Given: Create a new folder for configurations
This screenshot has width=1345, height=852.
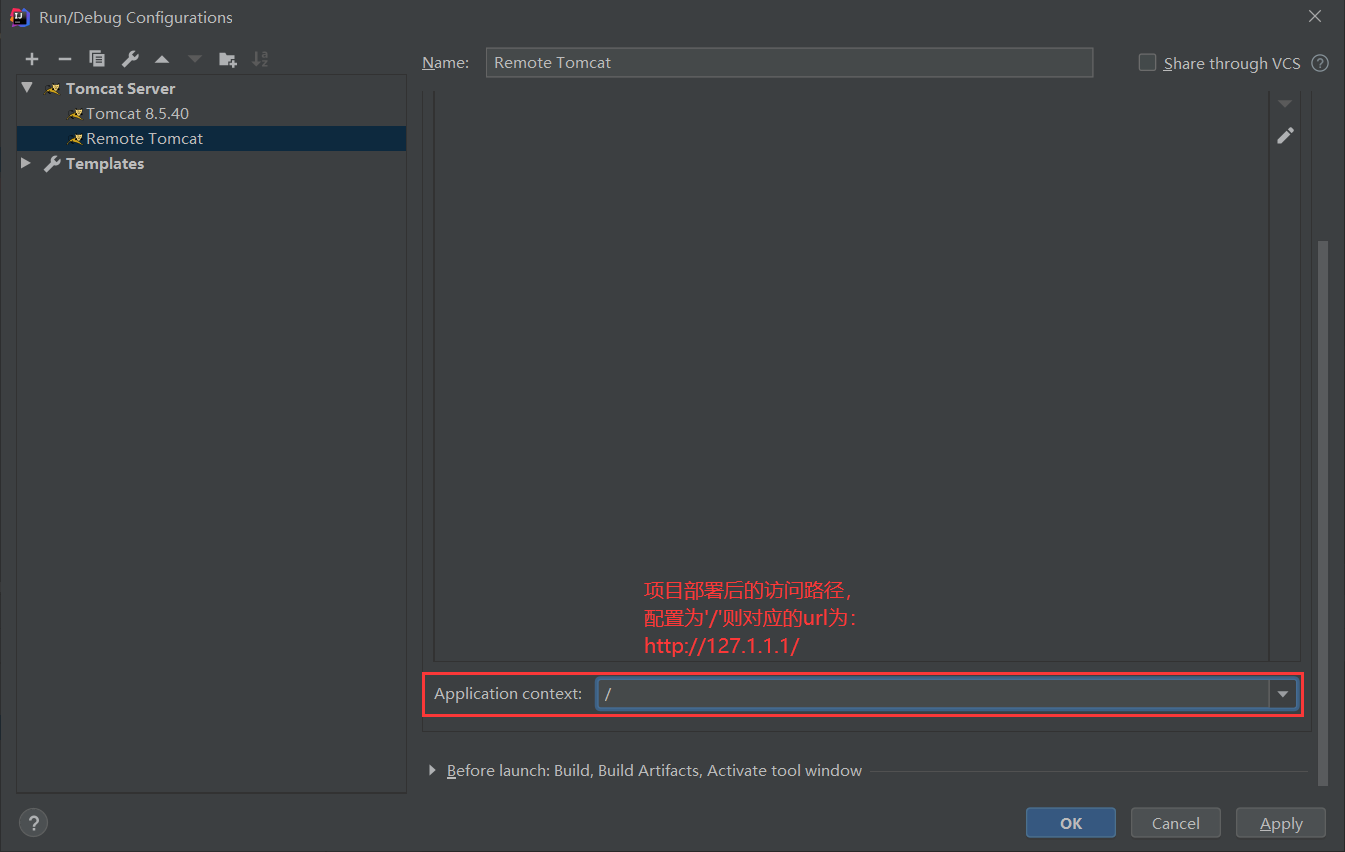Looking at the screenshot, I should [x=228, y=59].
